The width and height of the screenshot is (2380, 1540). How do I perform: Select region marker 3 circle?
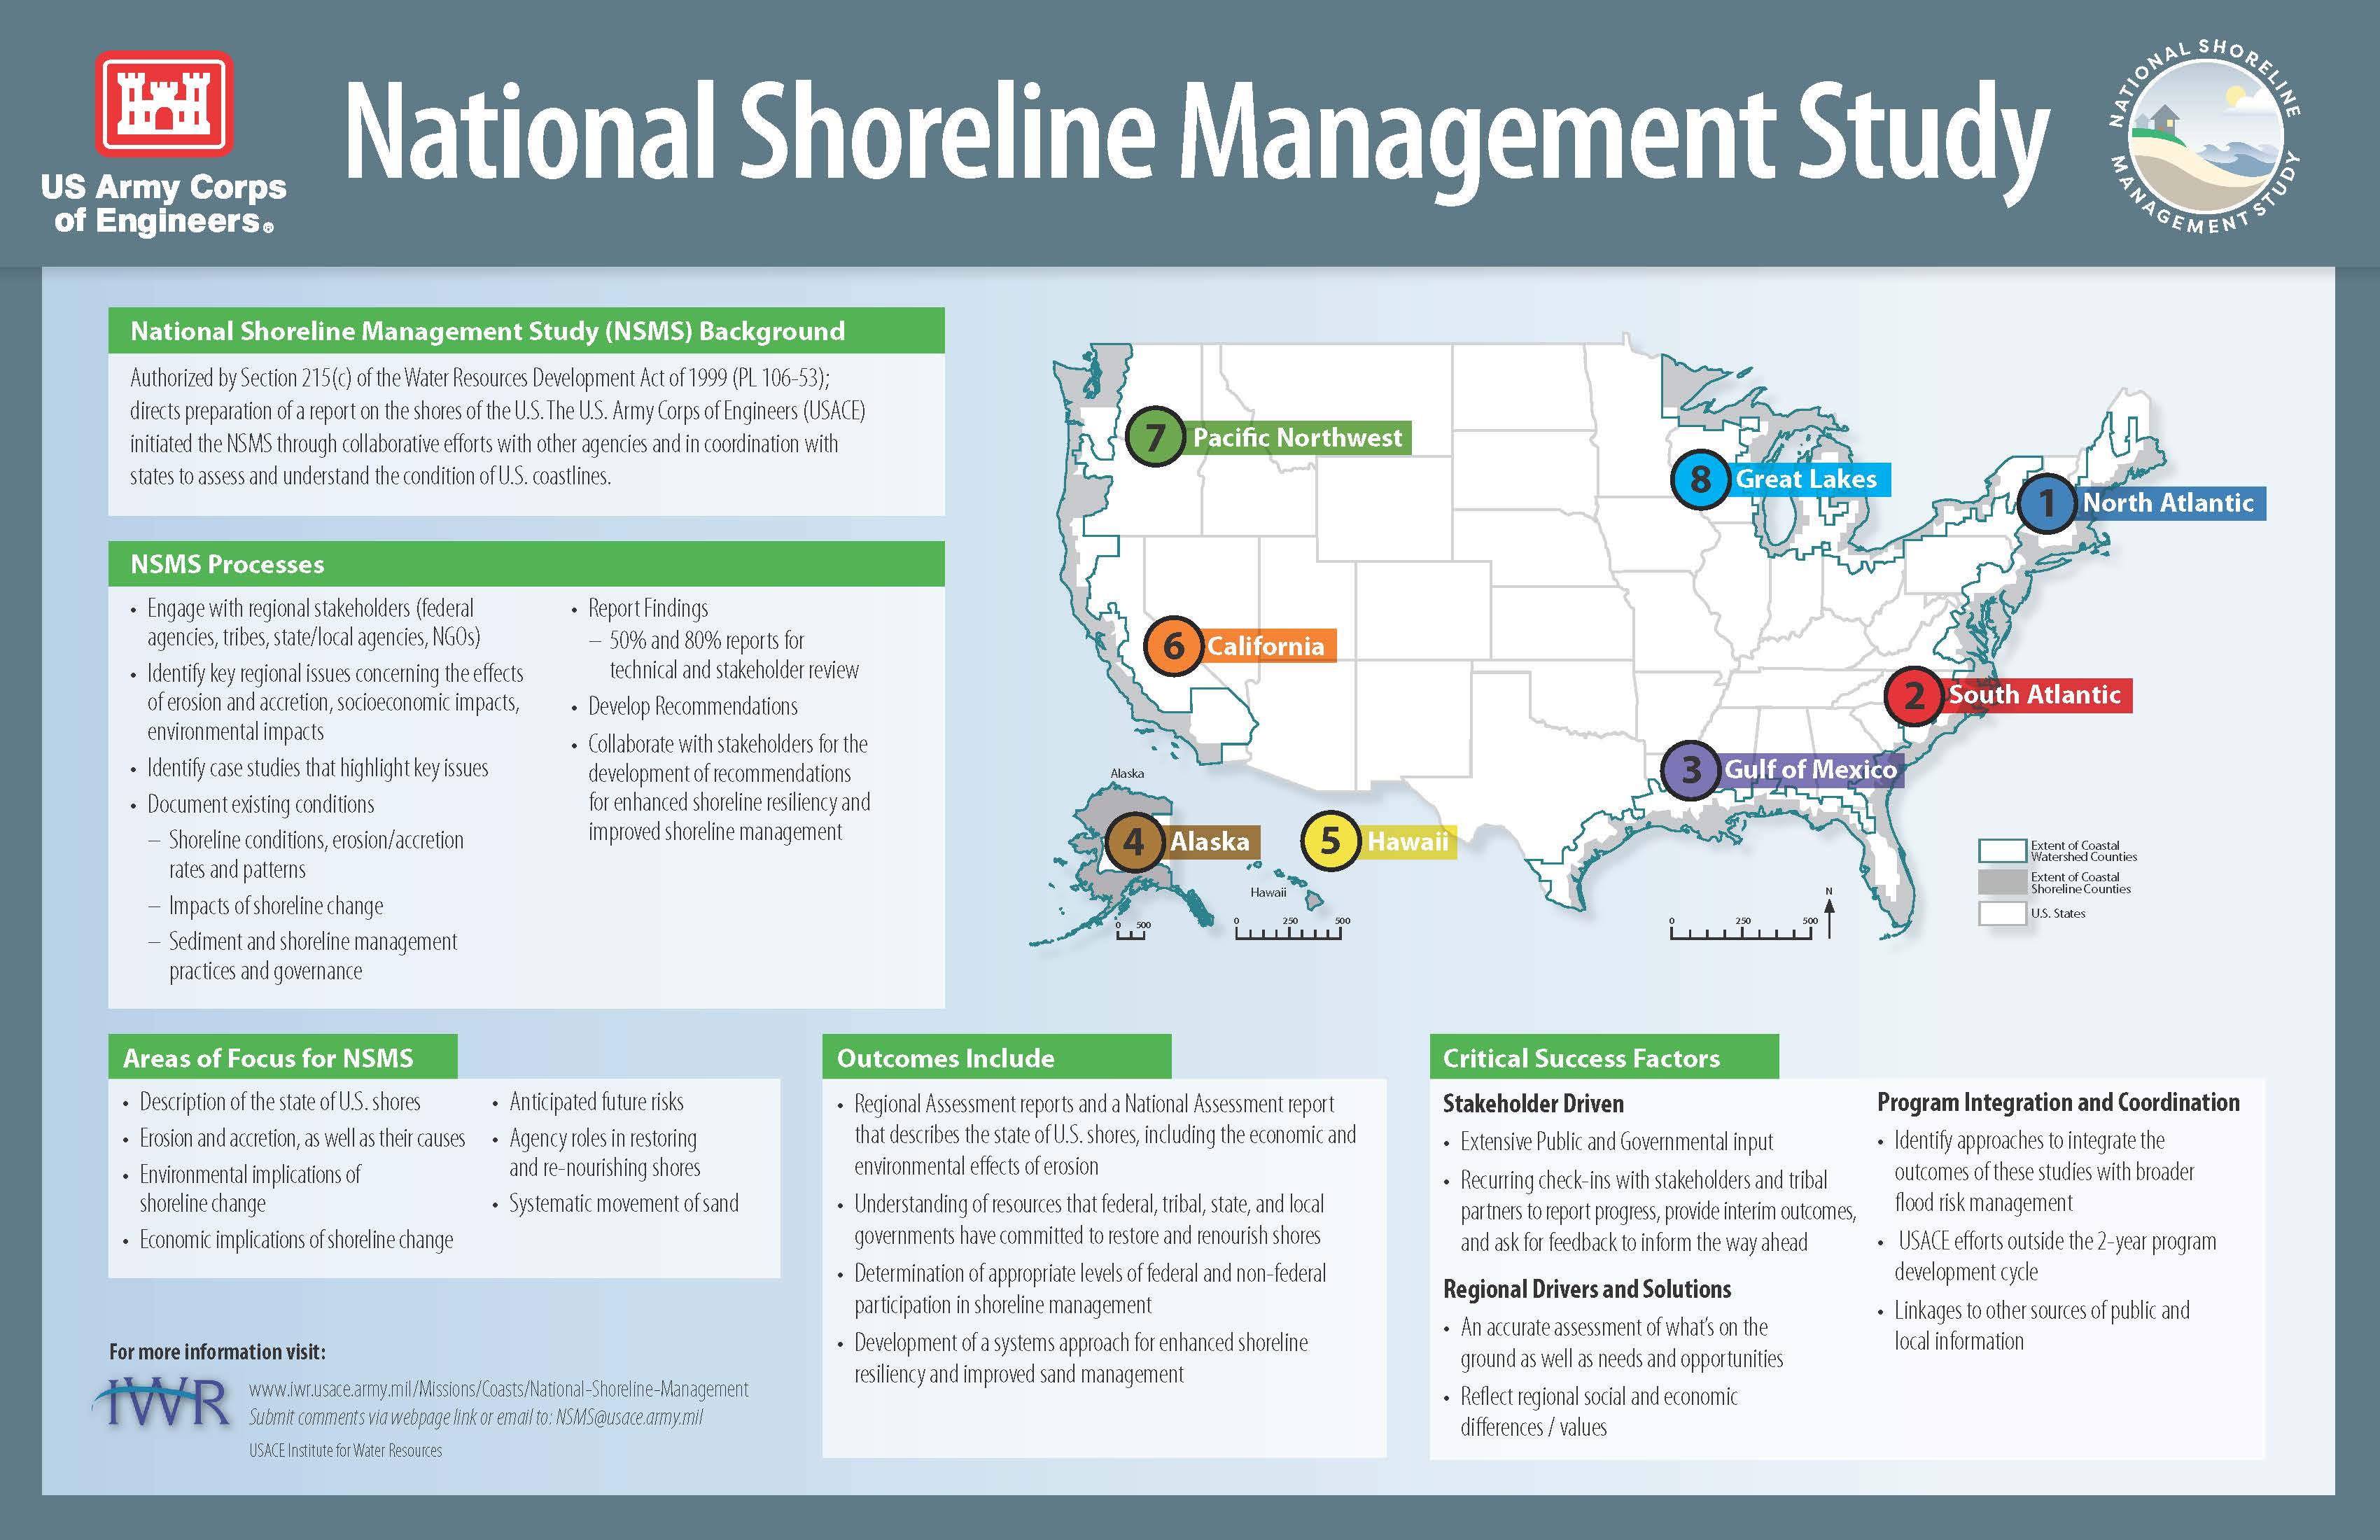1691,770
